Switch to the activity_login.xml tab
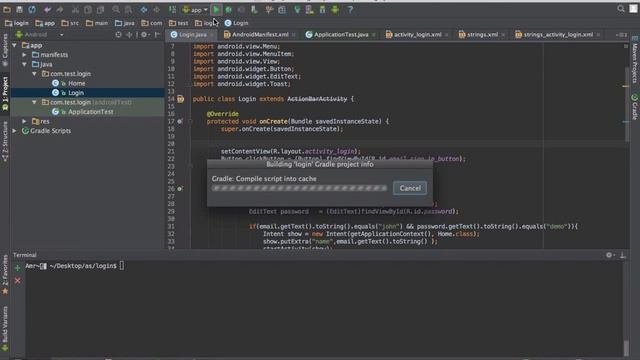 point(417,35)
